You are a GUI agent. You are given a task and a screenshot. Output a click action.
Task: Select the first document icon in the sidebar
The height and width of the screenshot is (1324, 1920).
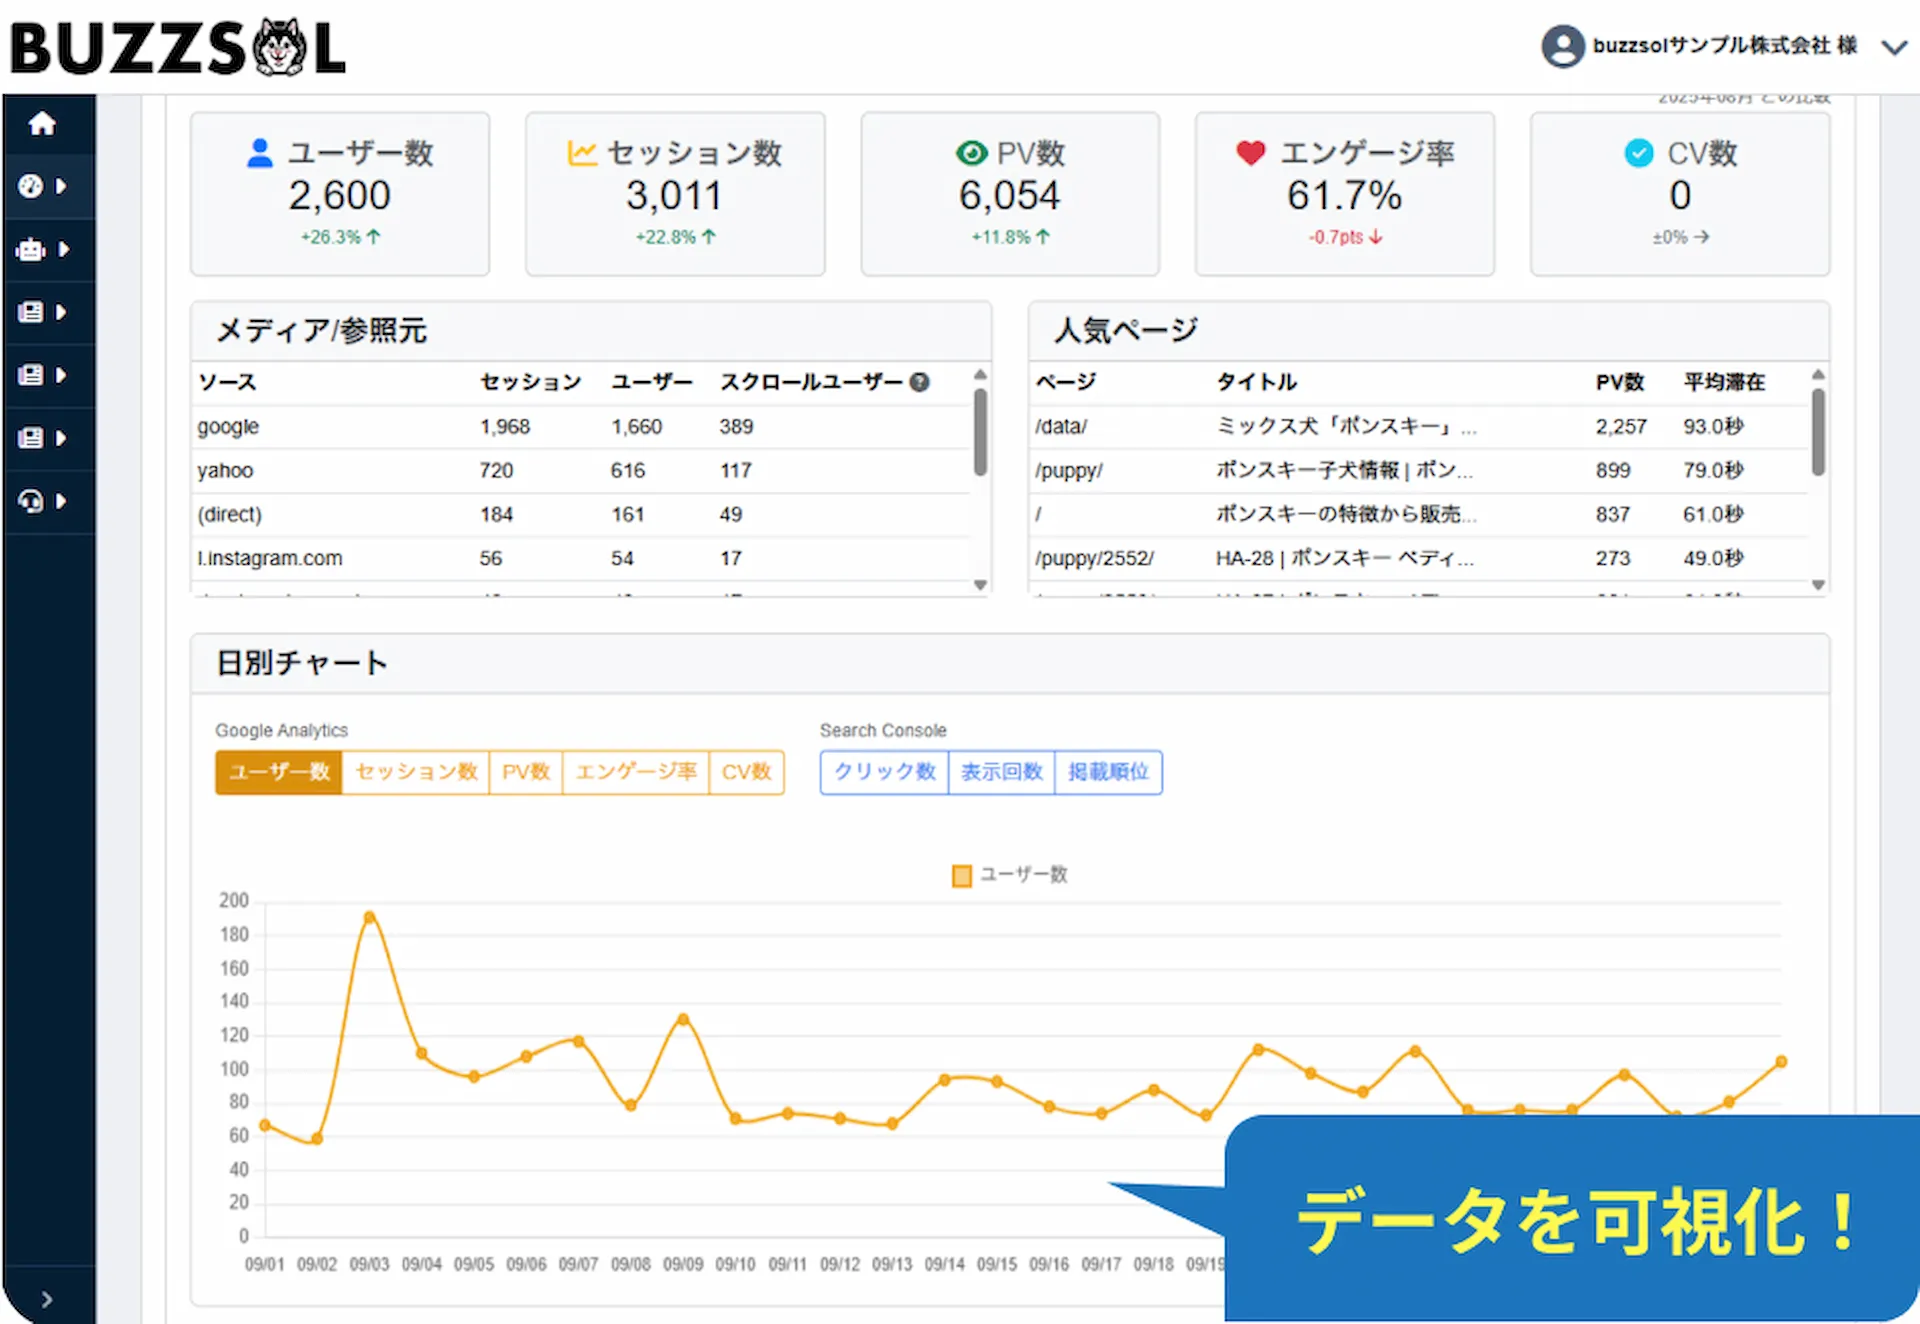click(x=33, y=312)
